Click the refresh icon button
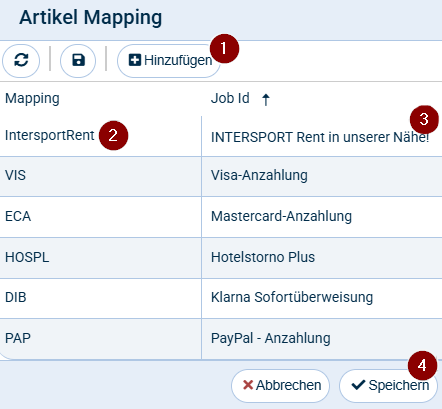 click(21, 61)
